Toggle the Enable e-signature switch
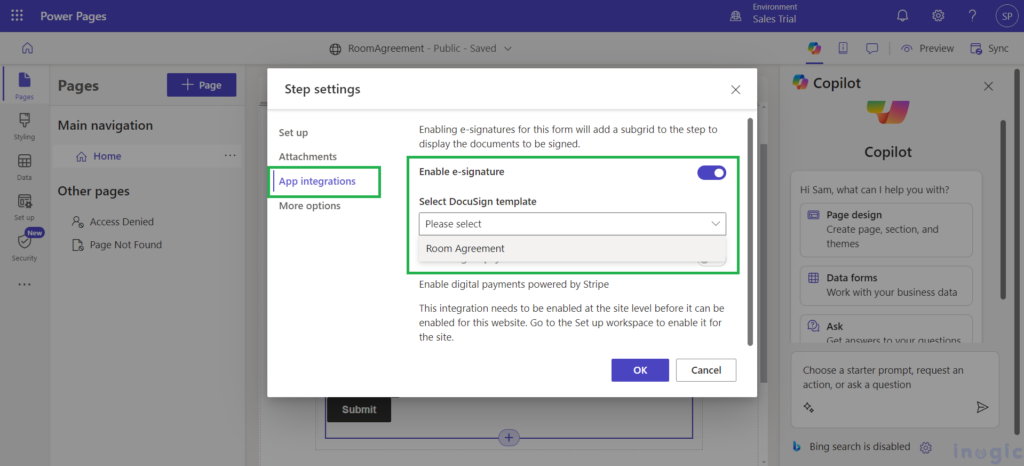Screen dimensions: 1024x466 pos(712,172)
